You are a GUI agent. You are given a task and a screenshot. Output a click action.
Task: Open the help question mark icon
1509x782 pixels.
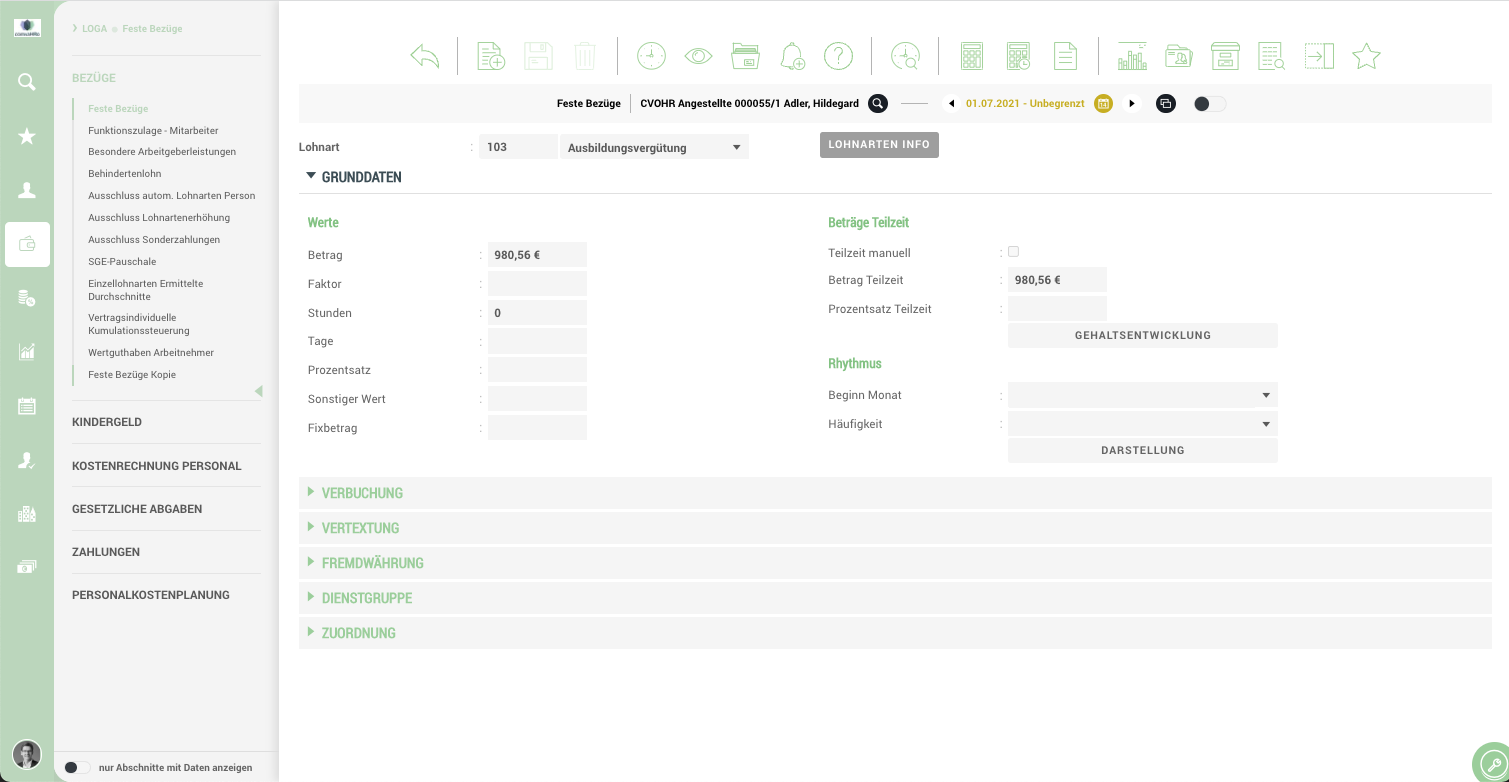[838, 56]
